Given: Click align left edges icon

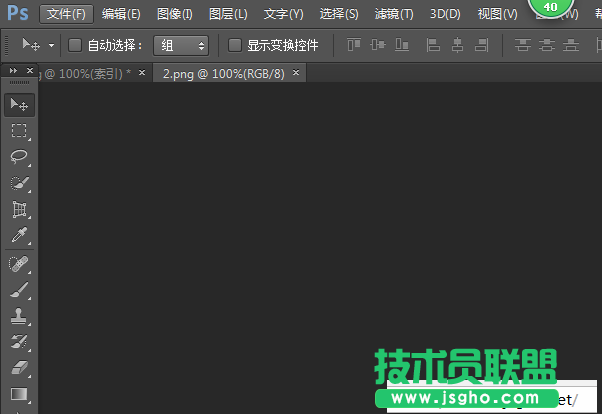Looking at the screenshot, I should (433, 45).
